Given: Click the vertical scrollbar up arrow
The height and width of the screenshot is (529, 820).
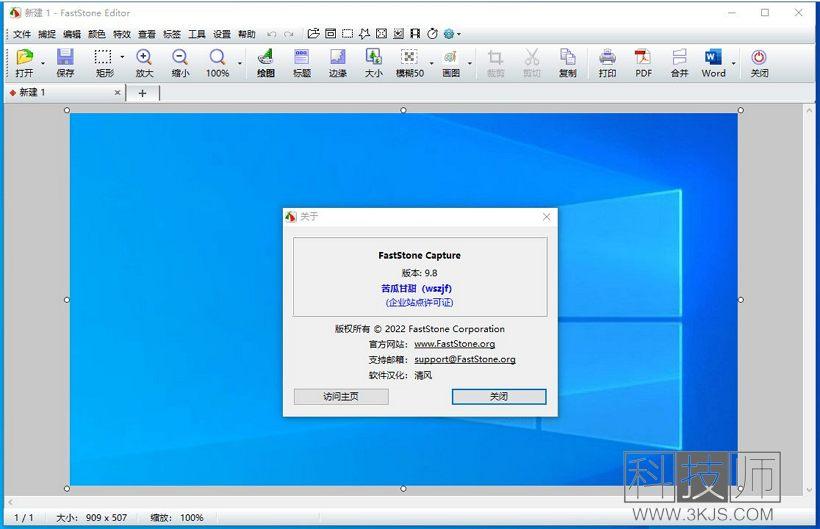Looking at the screenshot, I should point(810,111).
